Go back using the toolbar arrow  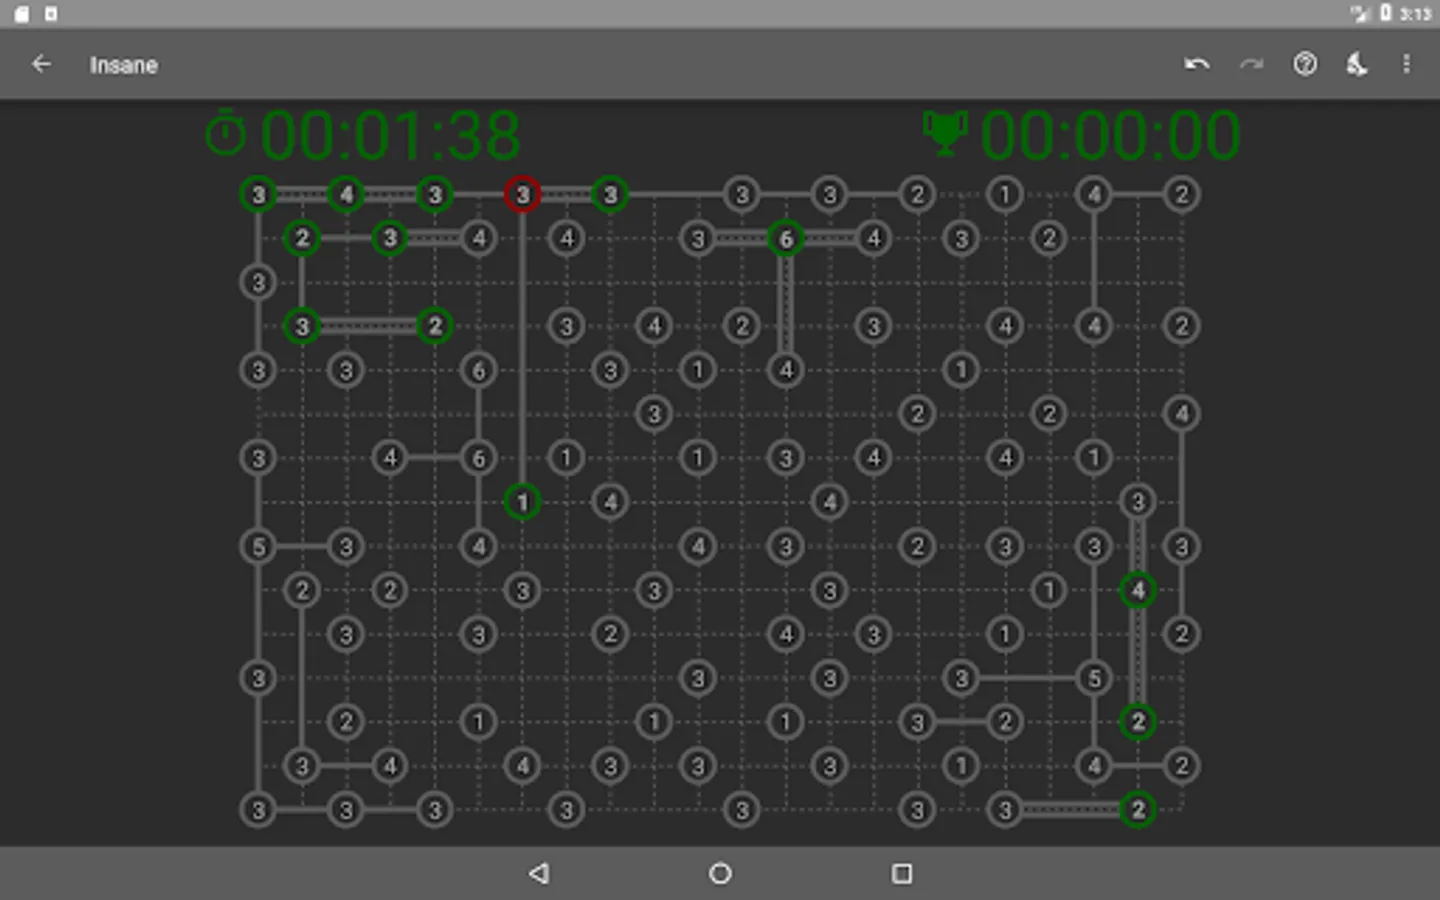pyautogui.click(x=41, y=64)
